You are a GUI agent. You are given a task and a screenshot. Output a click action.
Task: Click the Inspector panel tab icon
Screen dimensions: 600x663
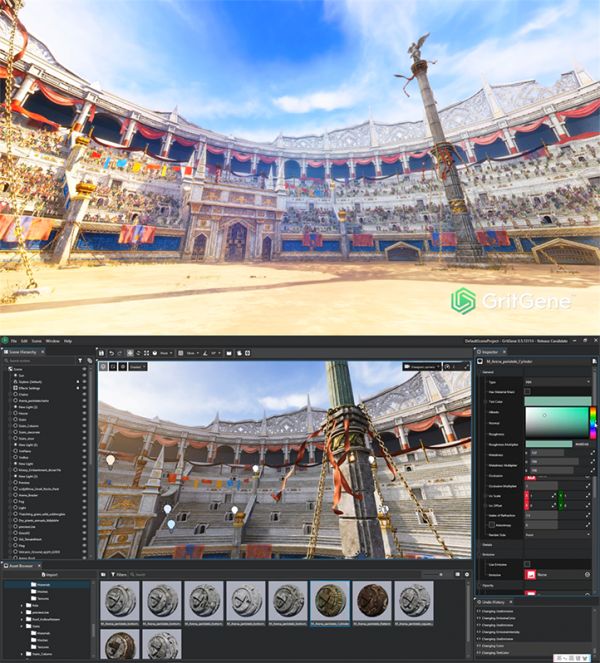tap(479, 352)
